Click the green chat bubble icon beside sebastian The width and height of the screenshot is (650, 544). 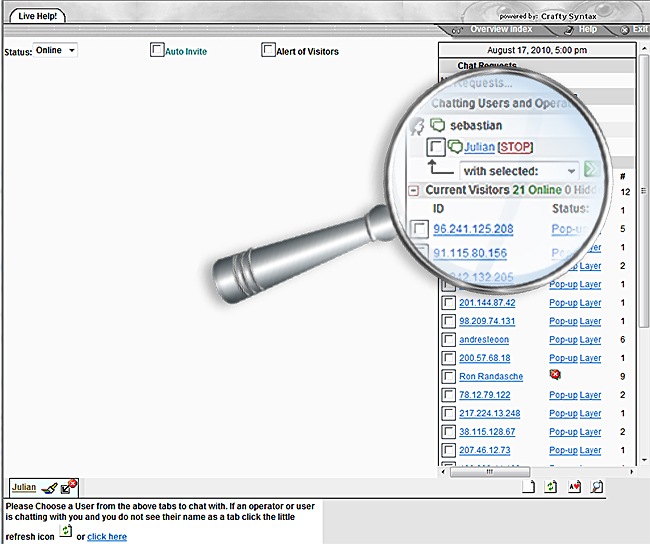437,126
